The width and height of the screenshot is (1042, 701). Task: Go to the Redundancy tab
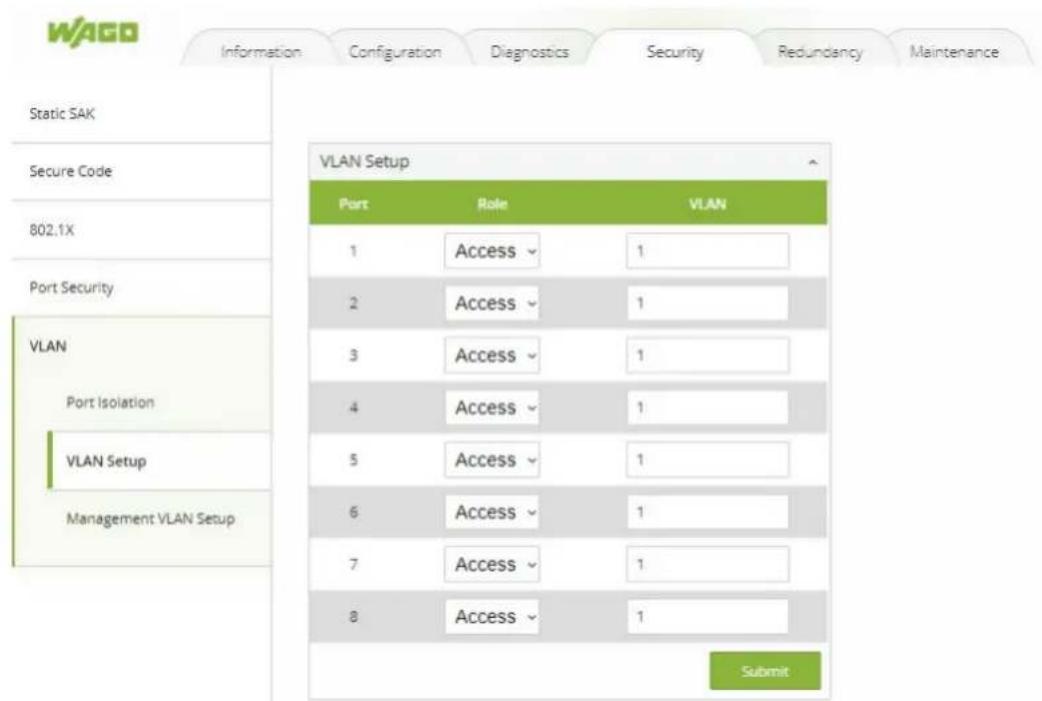(x=820, y=52)
